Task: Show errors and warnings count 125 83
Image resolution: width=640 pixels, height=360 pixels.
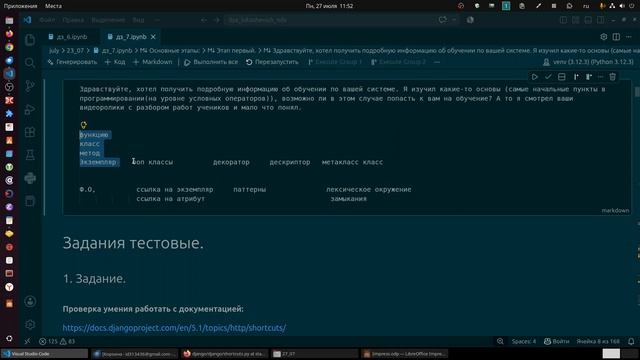Action: pyautogui.click(x=57, y=341)
